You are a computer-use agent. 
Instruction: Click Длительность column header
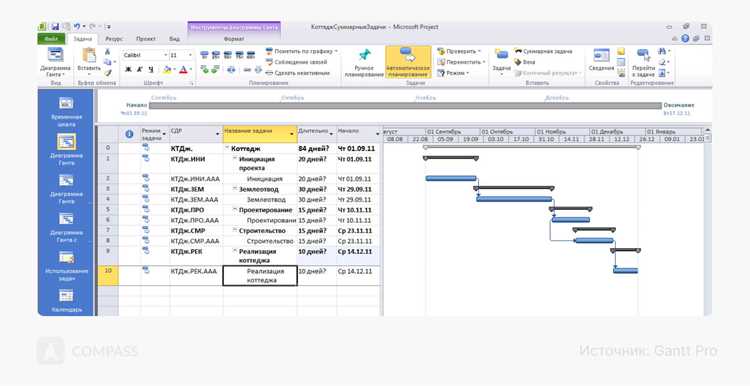(x=316, y=134)
